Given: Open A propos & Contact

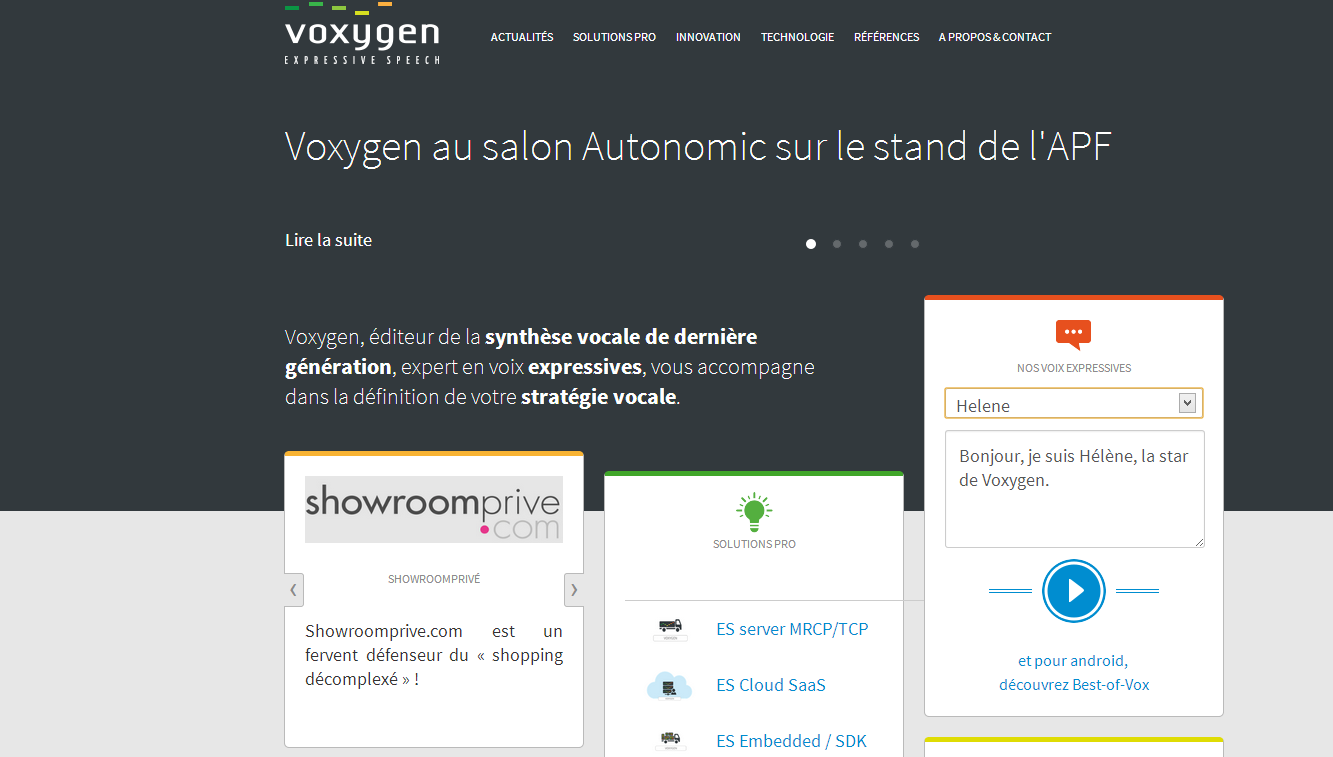Looking at the screenshot, I should pos(995,37).
